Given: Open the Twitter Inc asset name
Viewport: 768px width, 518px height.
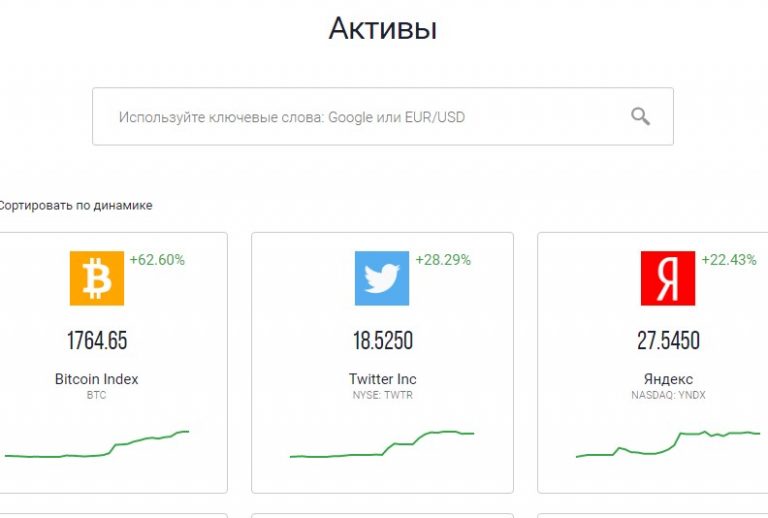Looking at the screenshot, I should coord(383,379).
